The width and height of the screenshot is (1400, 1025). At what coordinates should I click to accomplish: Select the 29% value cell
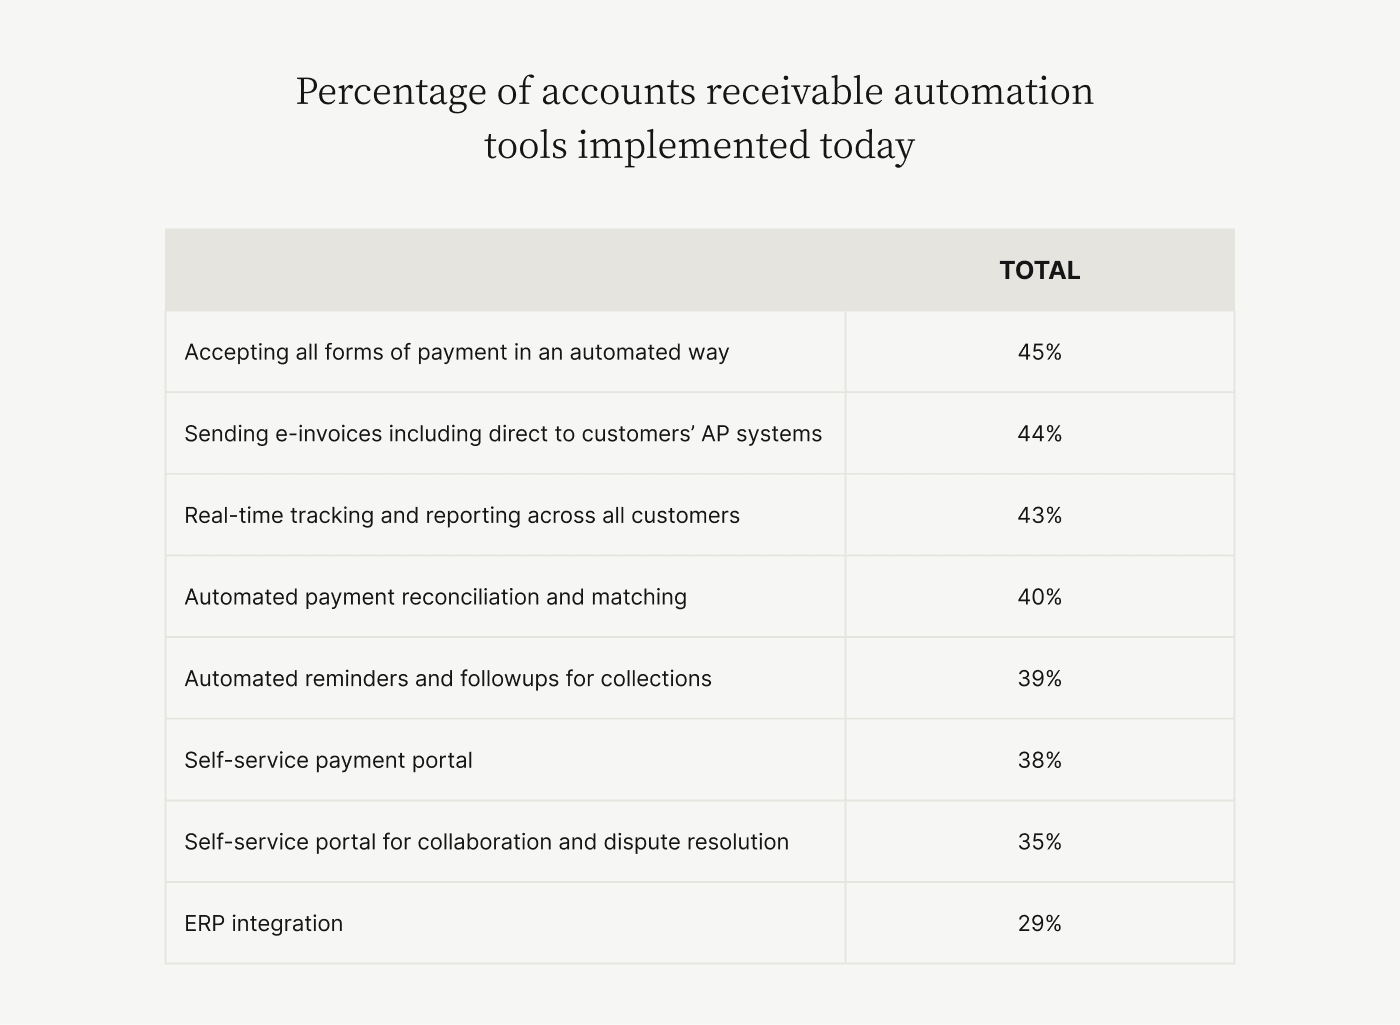point(1039,924)
